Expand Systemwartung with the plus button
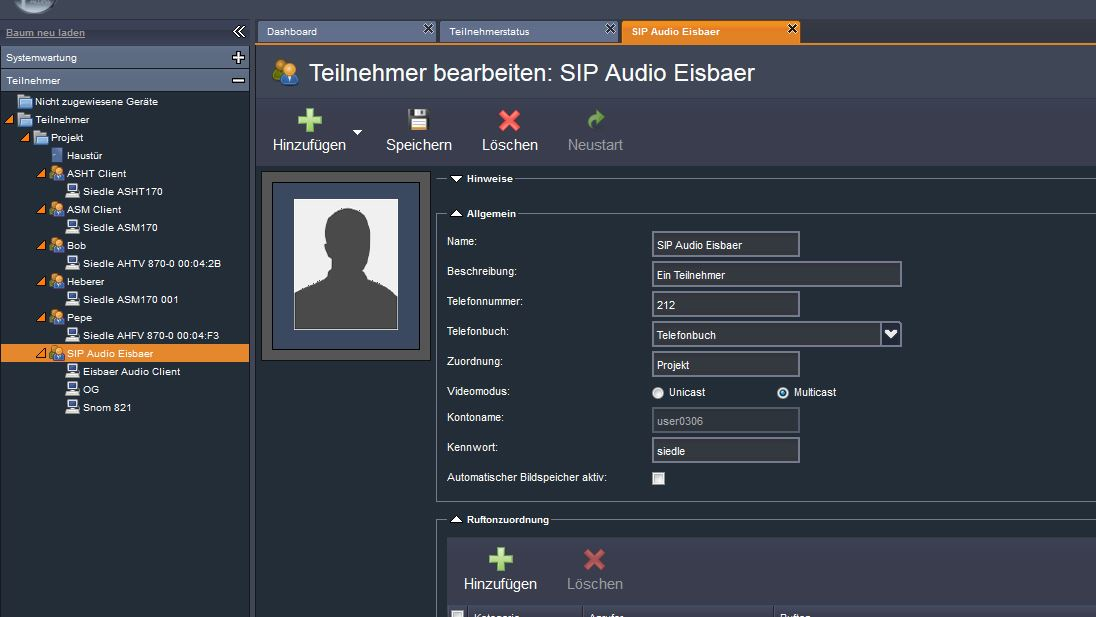Viewport: 1096px width, 617px height. coord(238,57)
